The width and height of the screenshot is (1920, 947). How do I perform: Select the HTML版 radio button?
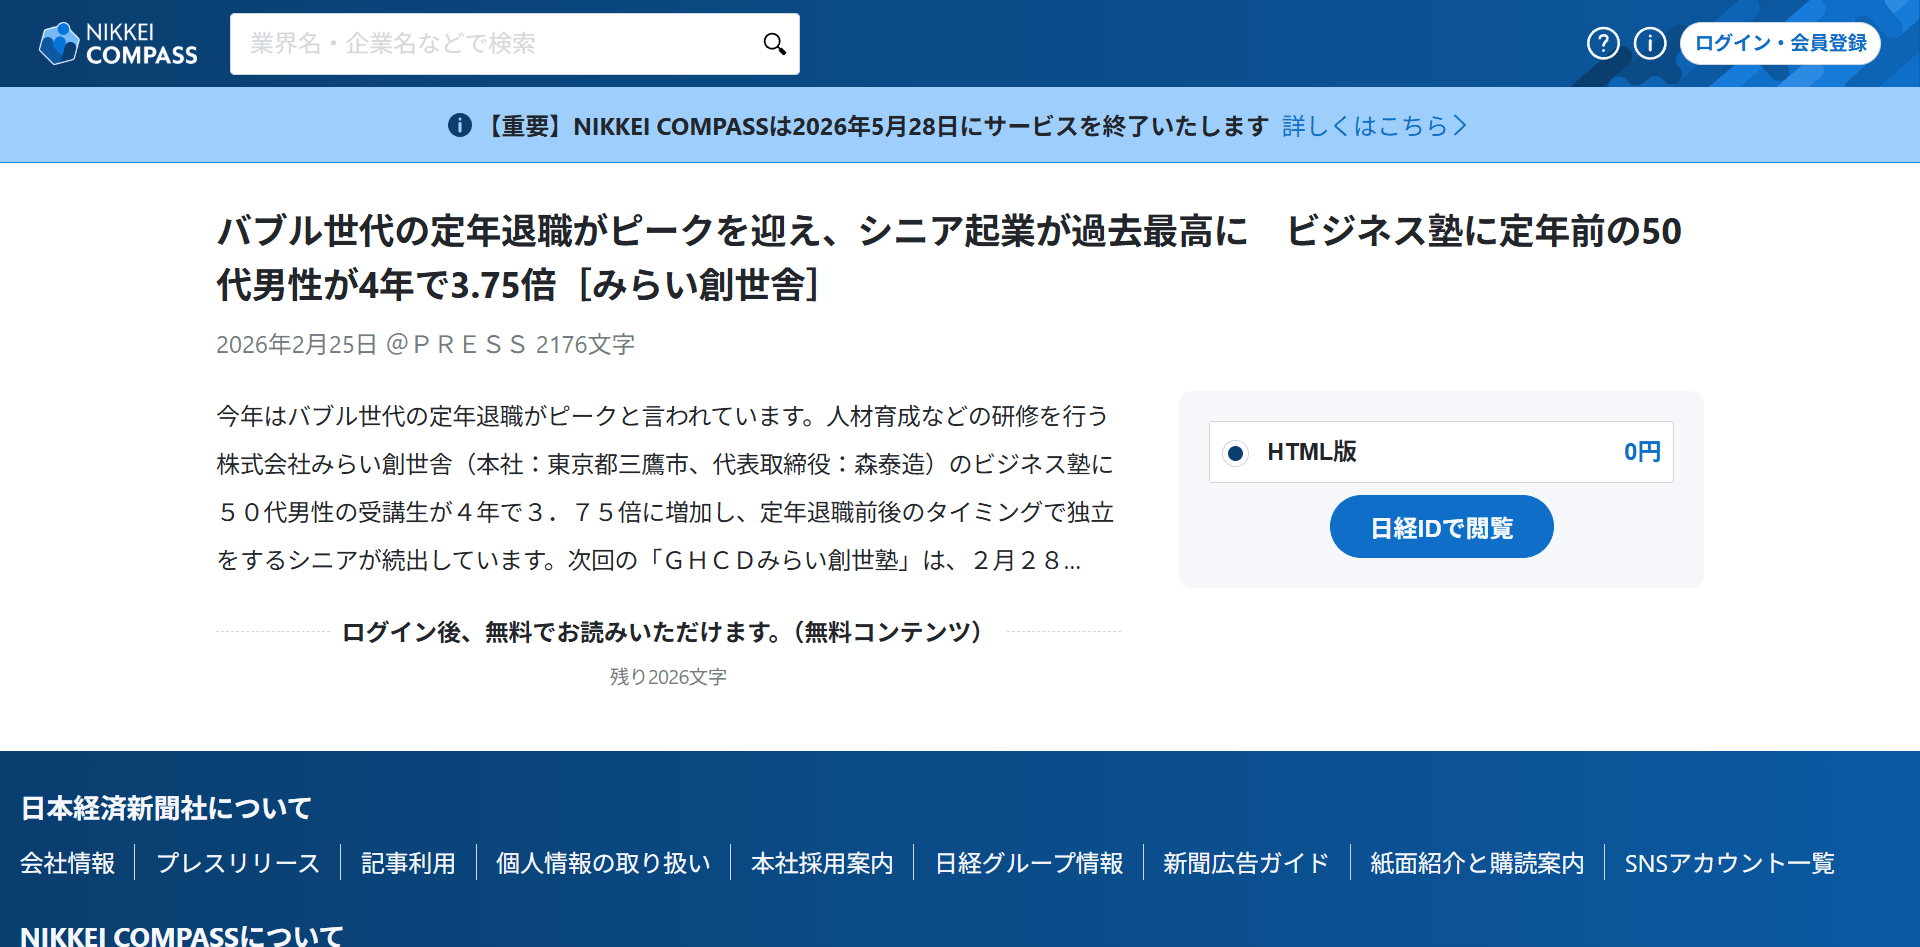click(x=1235, y=453)
